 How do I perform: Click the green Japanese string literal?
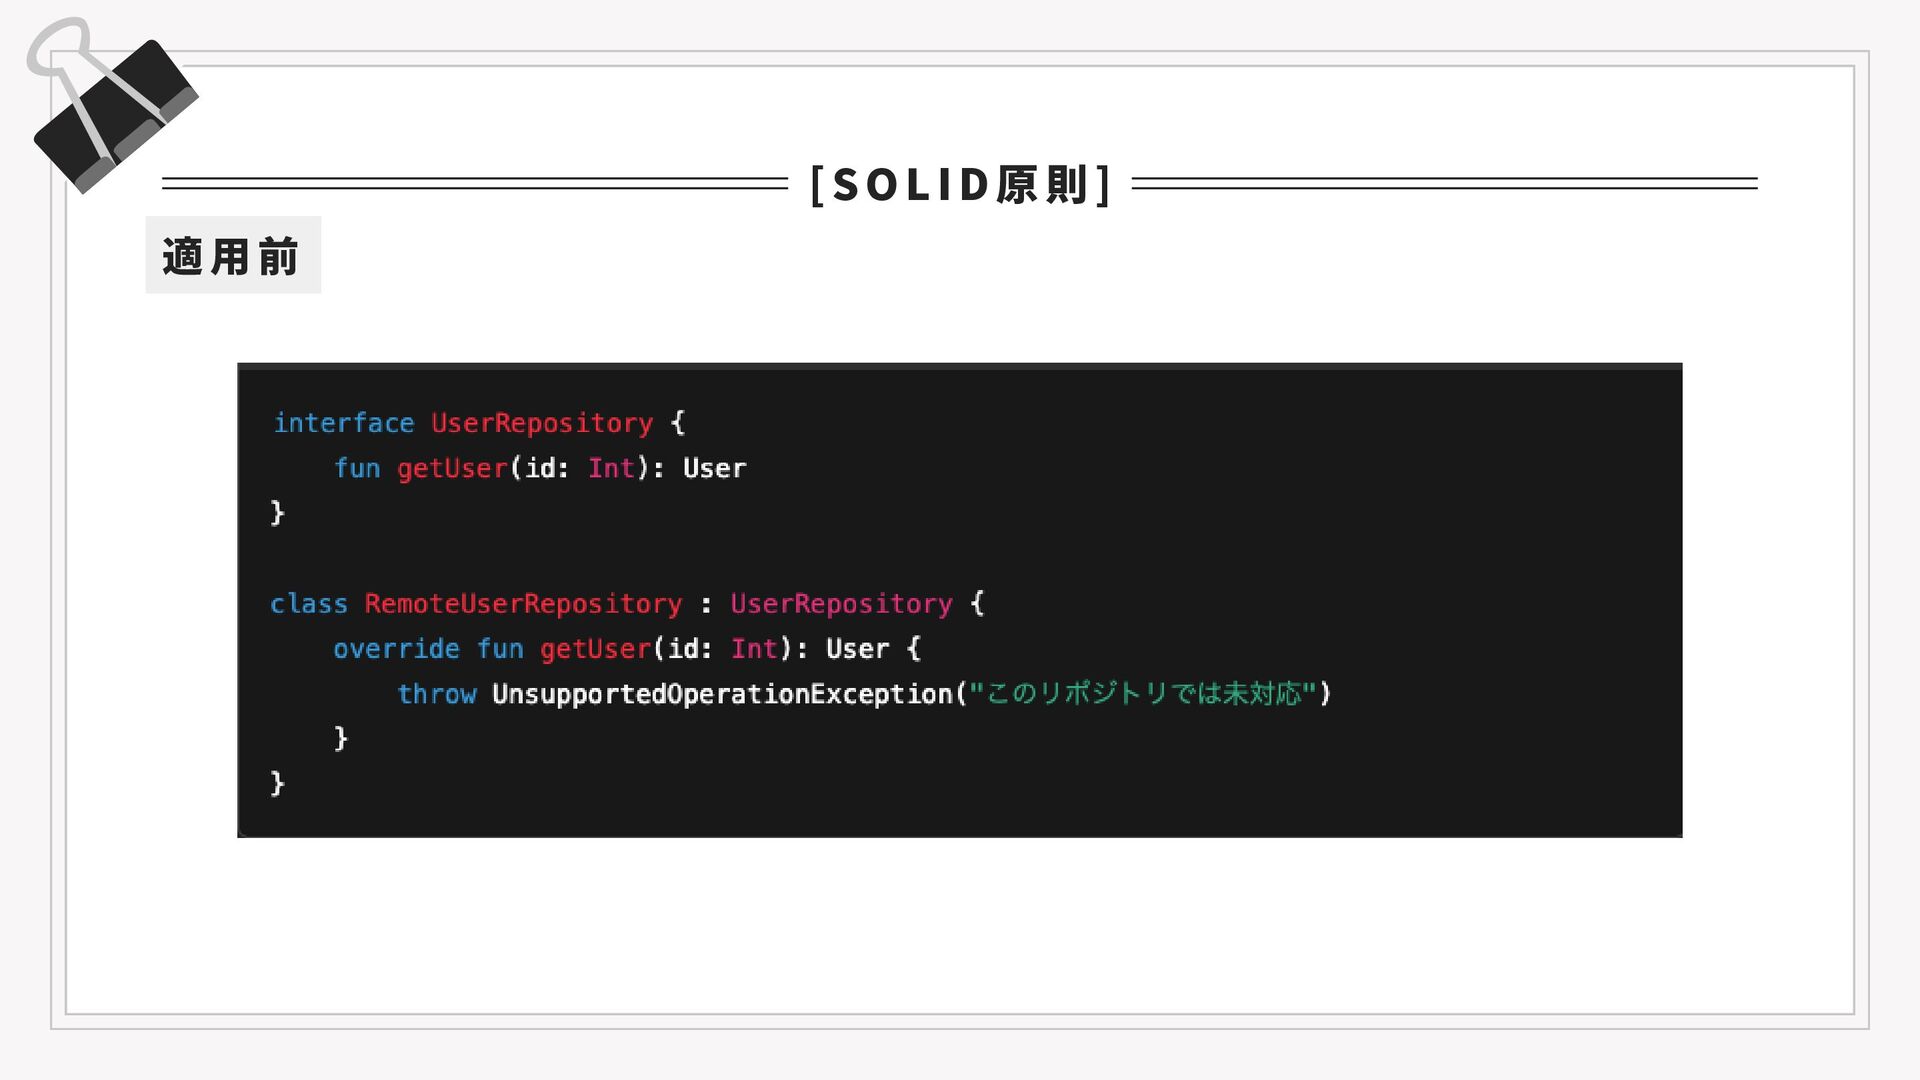(x=1143, y=694)
